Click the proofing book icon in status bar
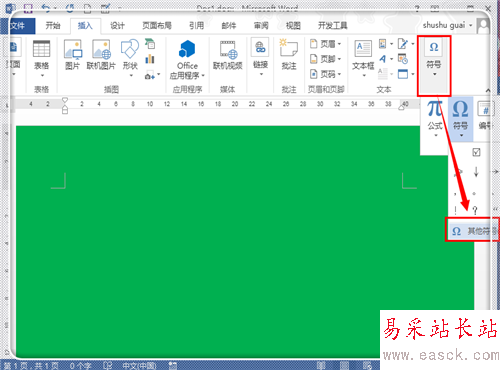 107,366
